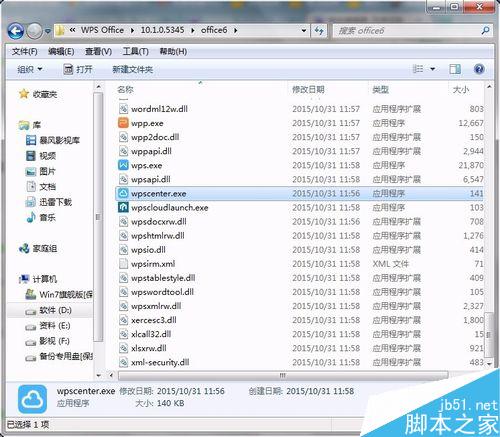The width and height of the screenshot is (500, 437).
Task: Click the wpscenter.exe cloud icon in list
Action: tap(123, 193)
